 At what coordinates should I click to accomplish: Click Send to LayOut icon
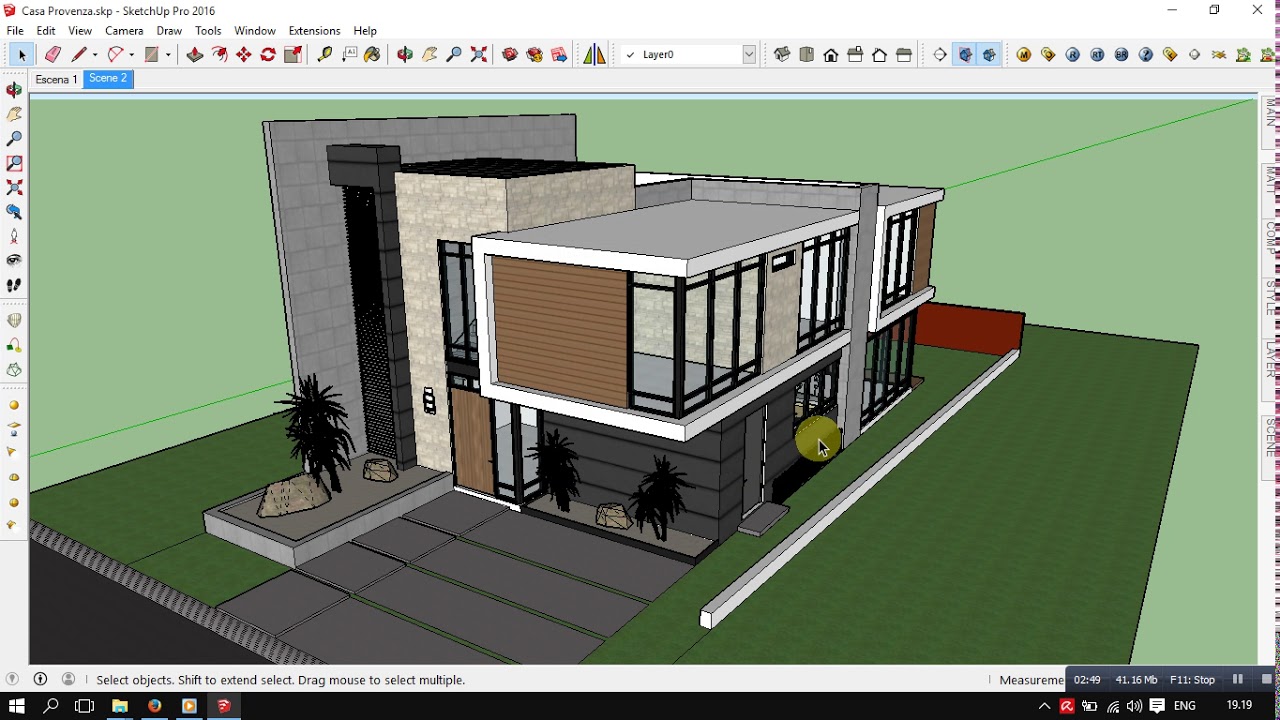pos(559,55)
